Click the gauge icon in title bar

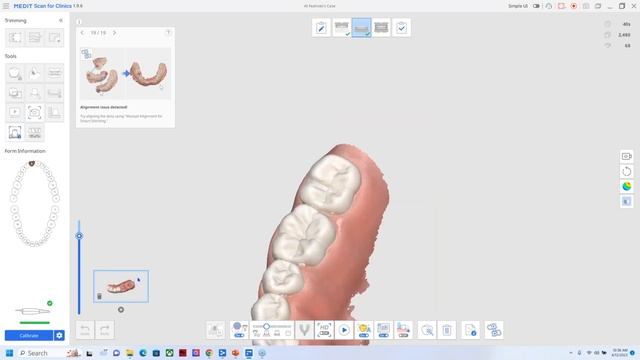tap(549, 6)
